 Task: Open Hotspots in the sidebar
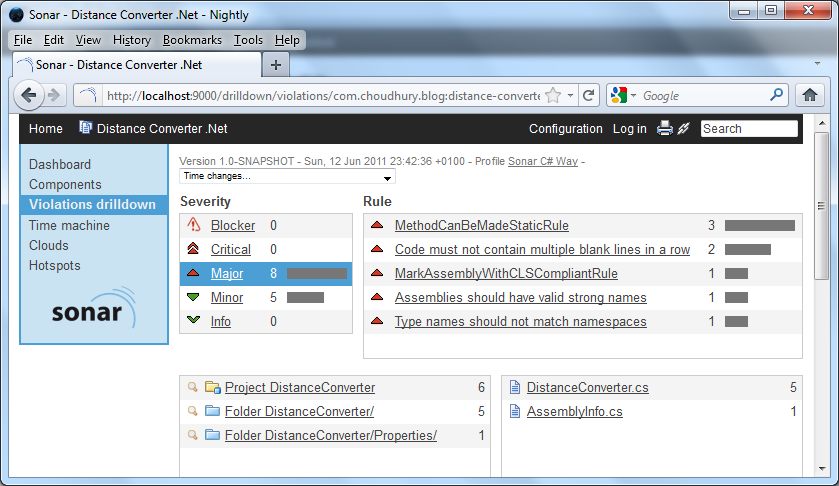pyautogui.click(x=55, y=265)
